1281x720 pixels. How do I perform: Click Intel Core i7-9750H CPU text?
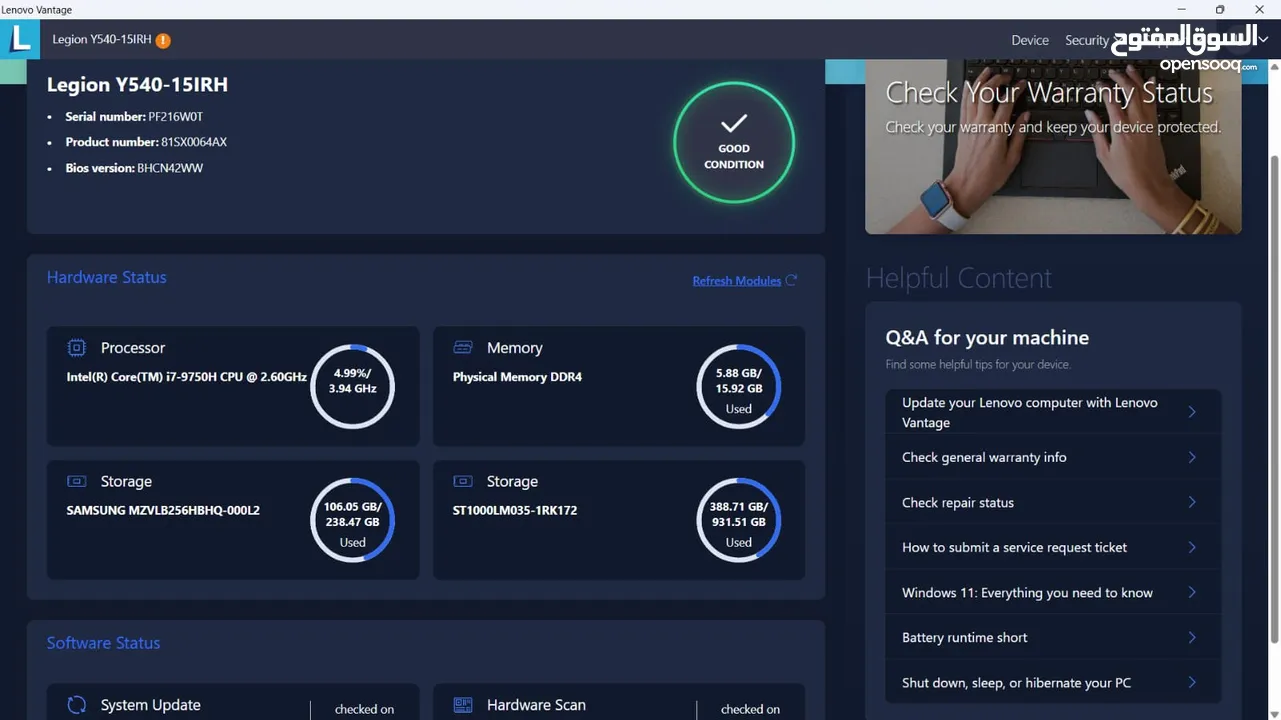[x=187, y=377]
